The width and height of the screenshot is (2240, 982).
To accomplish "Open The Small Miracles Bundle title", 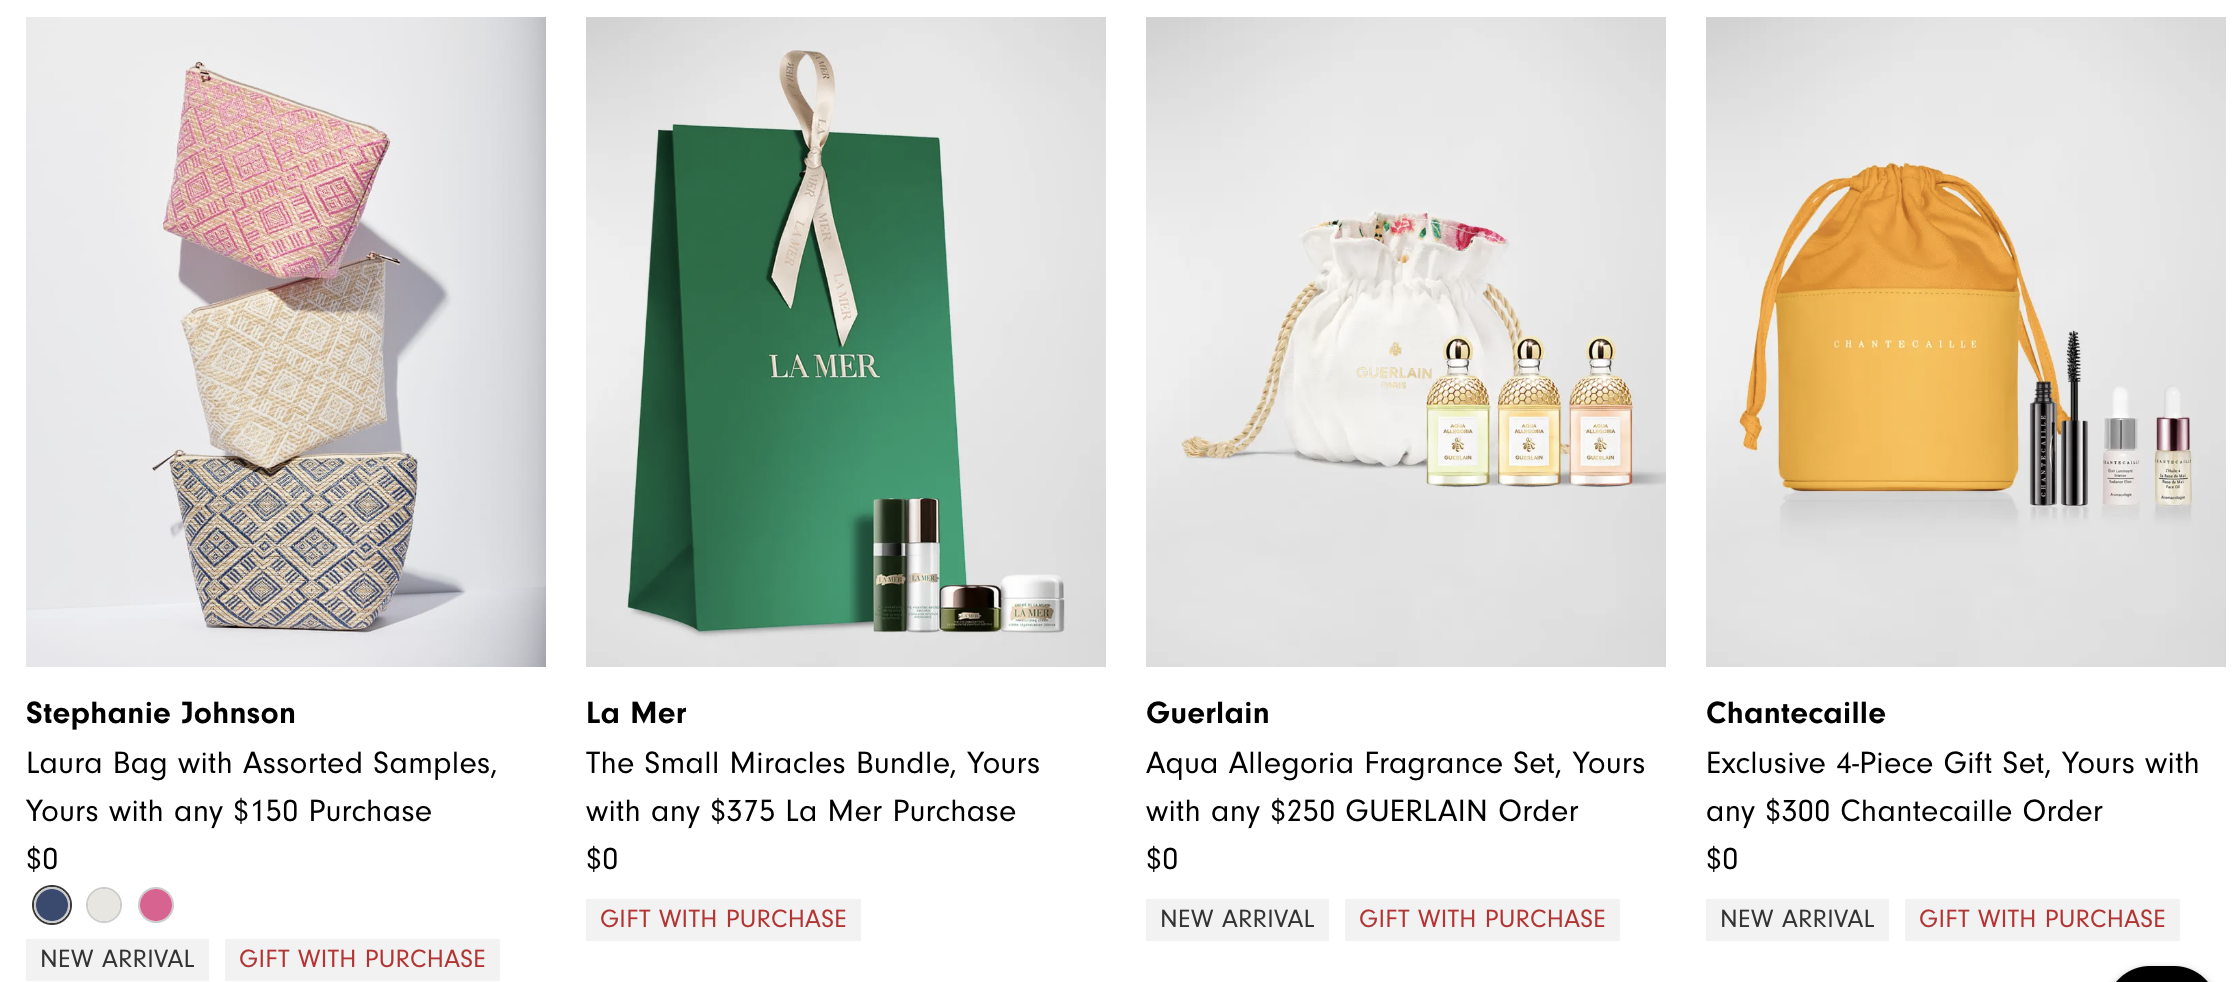I will pos(813,787).
